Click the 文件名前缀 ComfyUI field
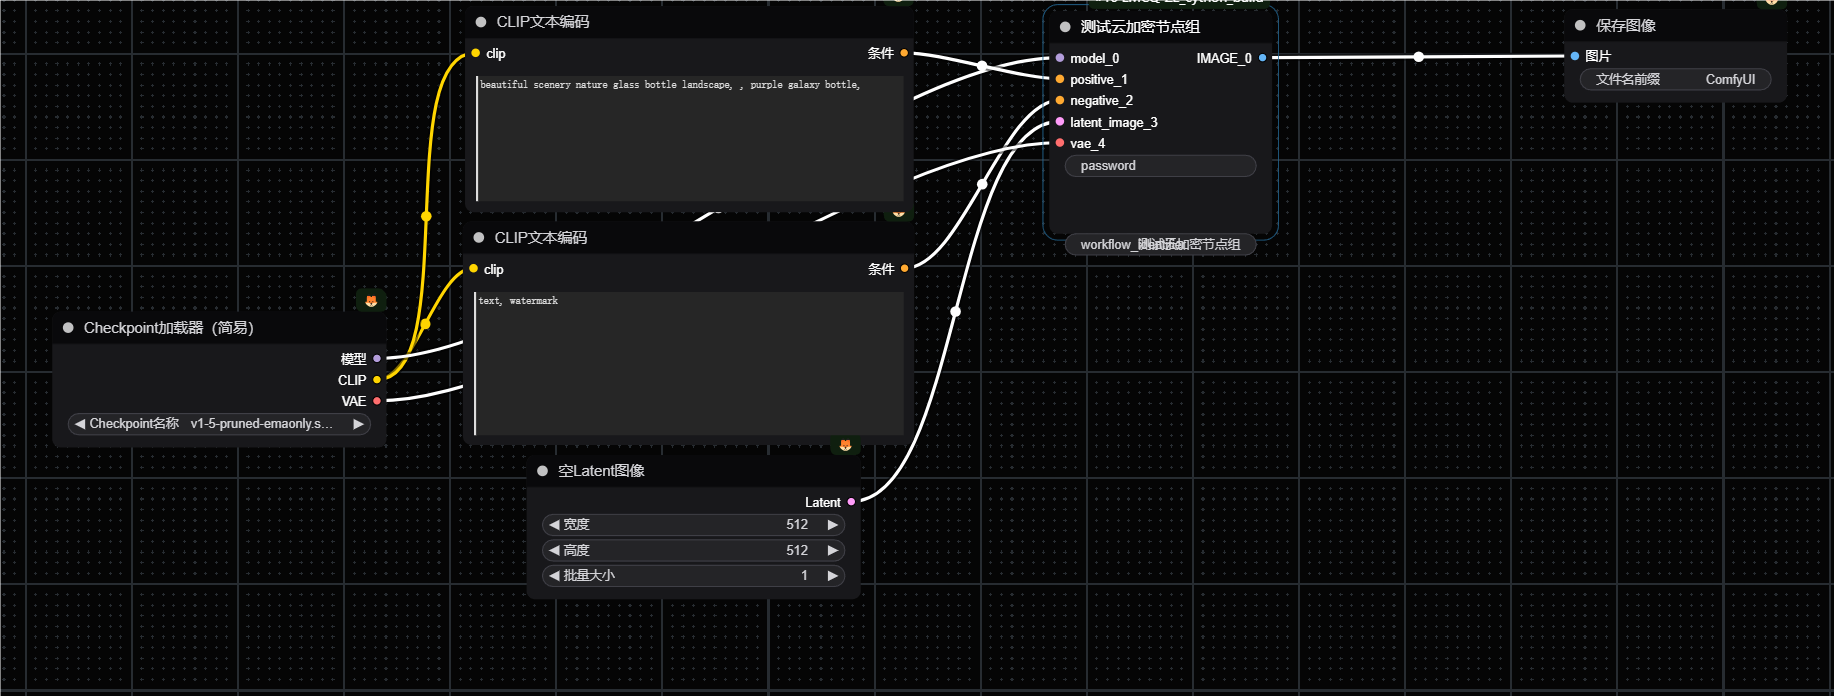Screen dimensions: 1834x696 [x=1676, y=80]
